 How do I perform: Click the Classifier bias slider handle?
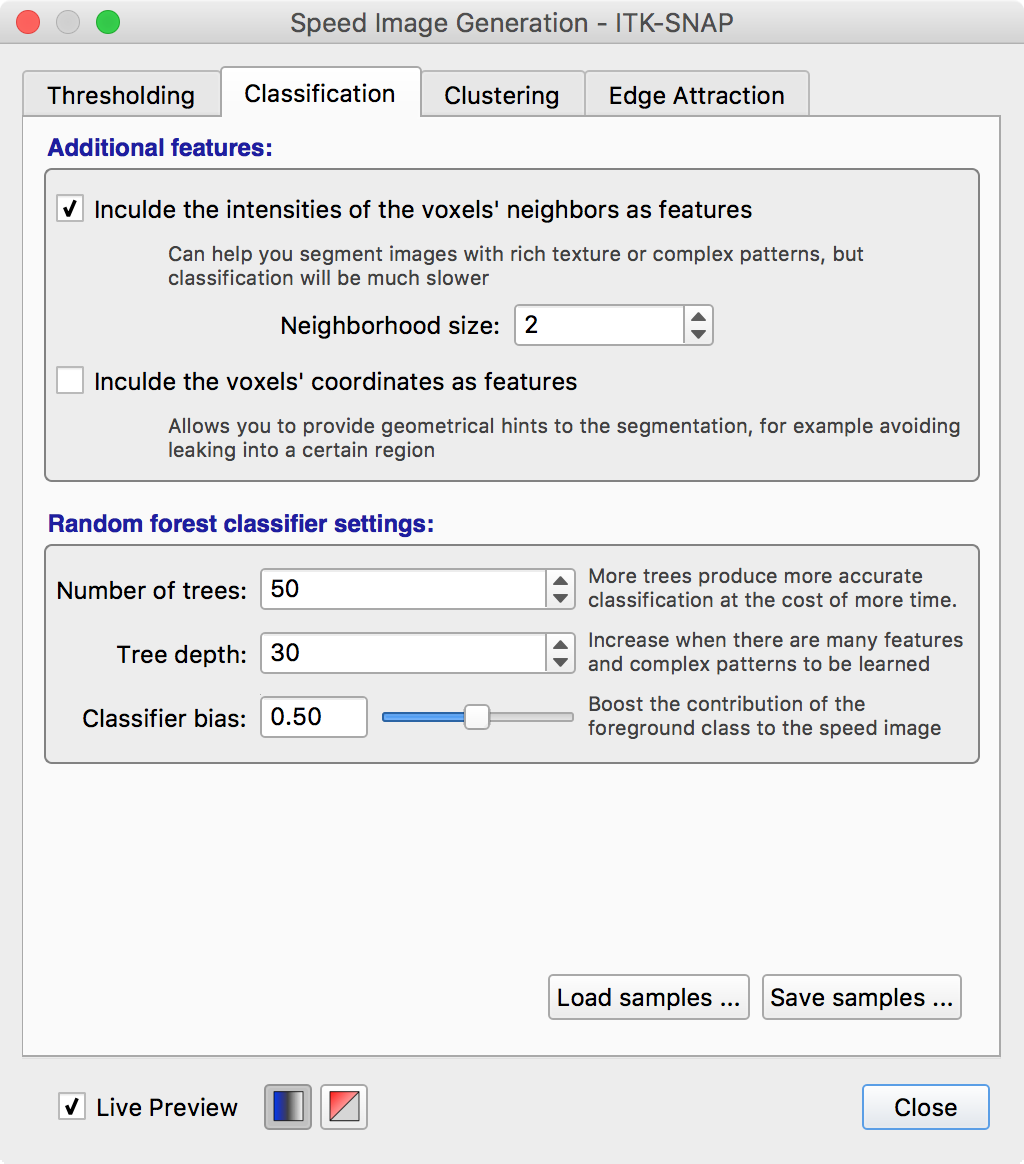point(477,717)
